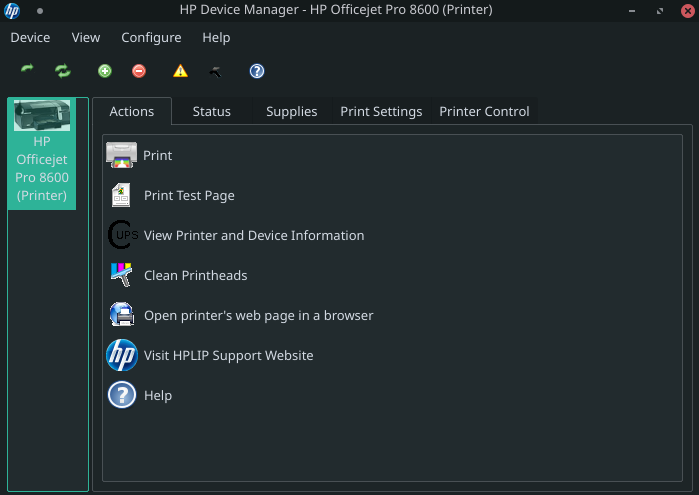The width and height of the screenshot is (699, 495).
Task: Close the HP Device Manager window
Action: point(688,11)
